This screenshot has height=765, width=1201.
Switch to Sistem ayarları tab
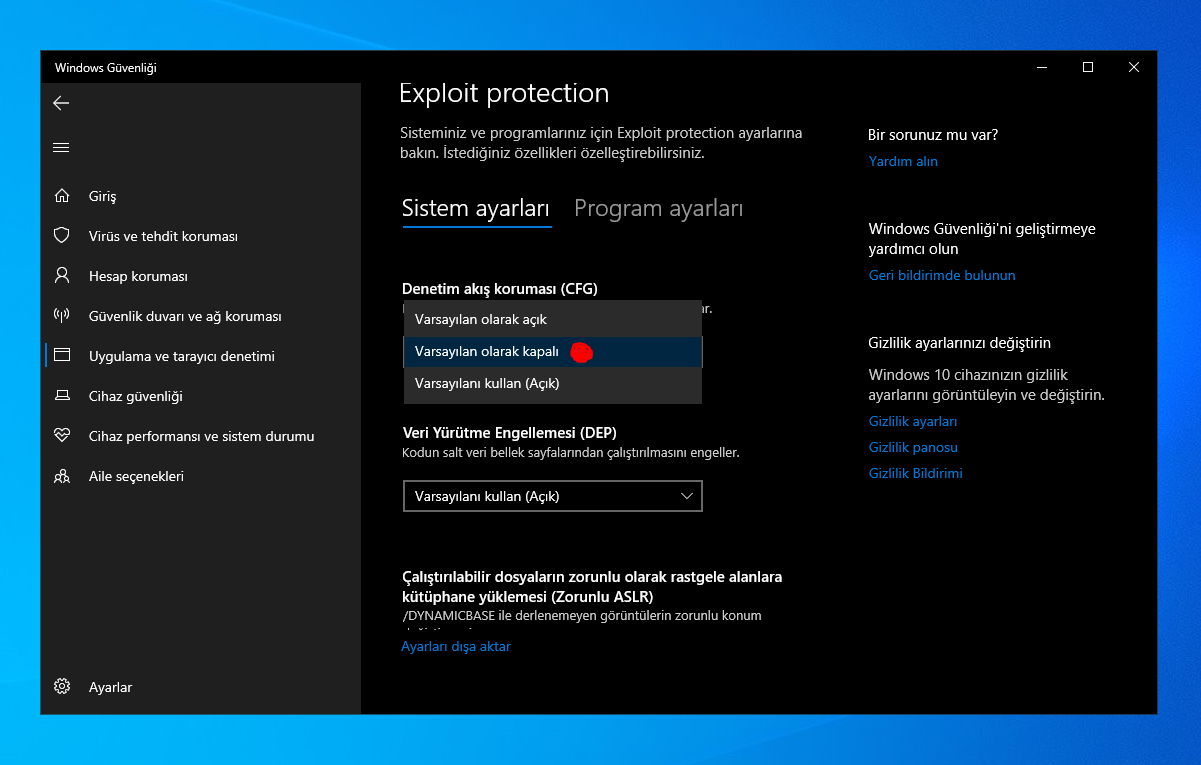pyautogui.click(x=476, y=209)
